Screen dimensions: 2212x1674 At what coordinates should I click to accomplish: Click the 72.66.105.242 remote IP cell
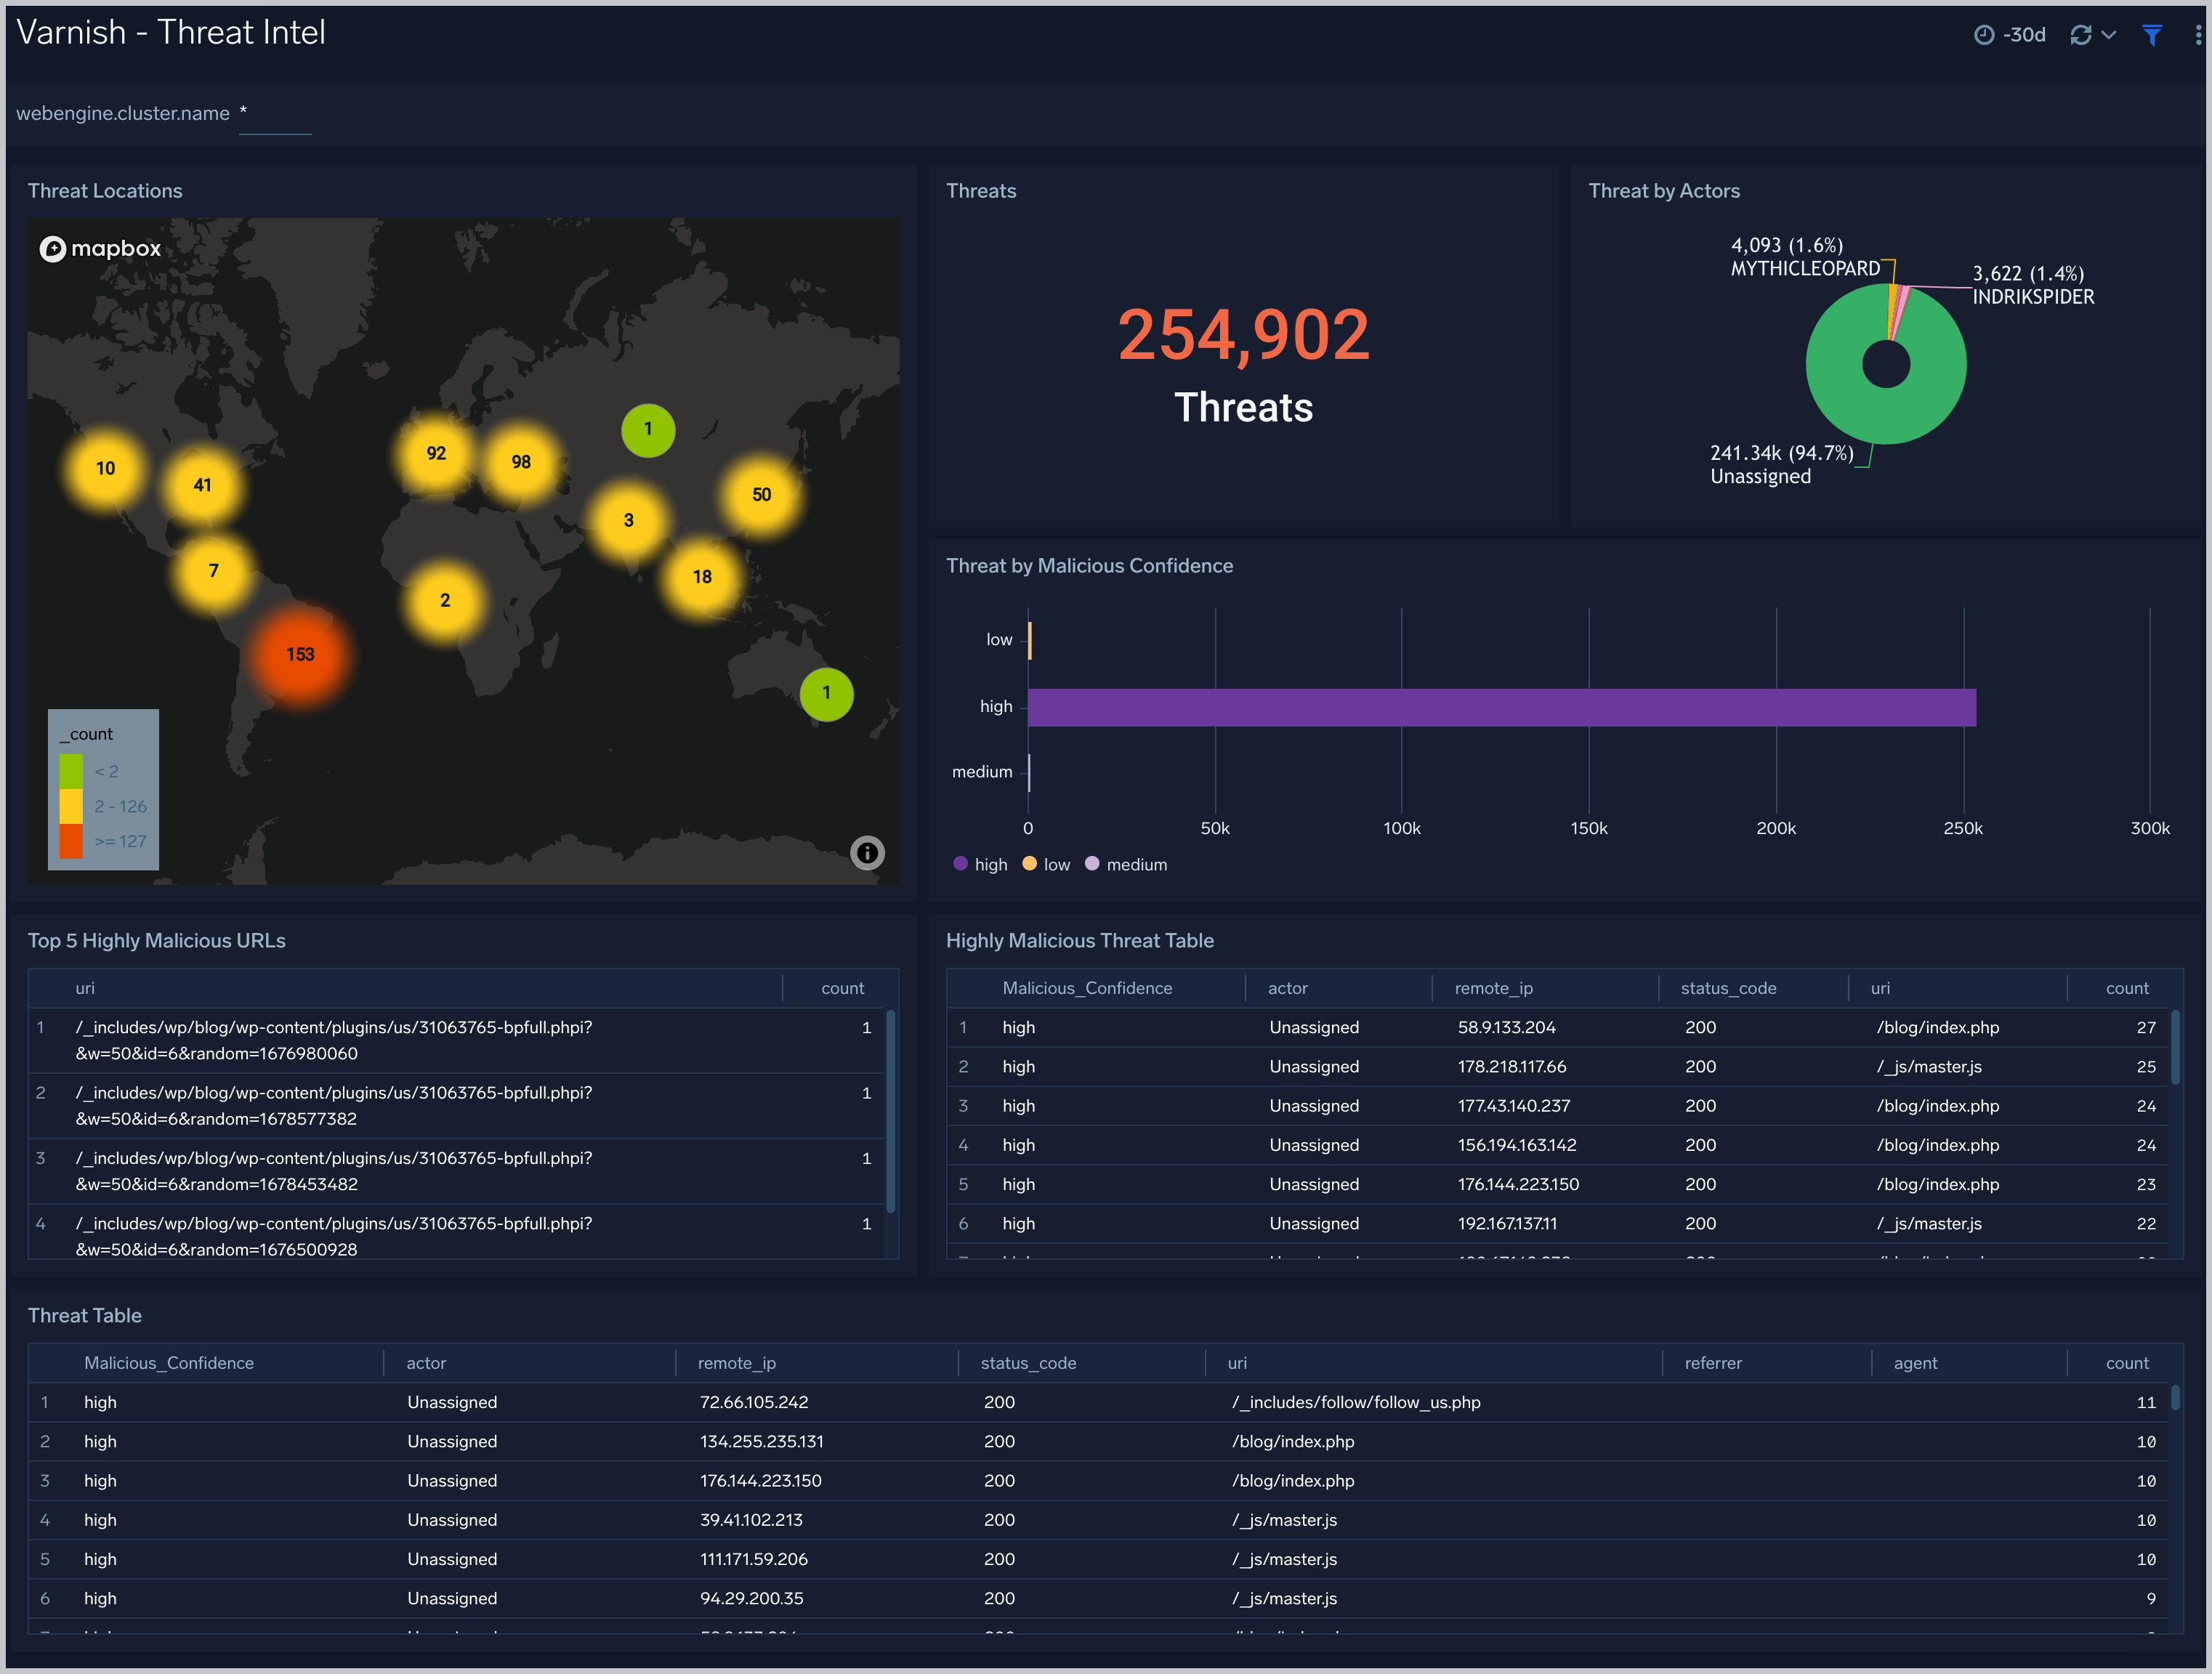tap(754, 1402)
